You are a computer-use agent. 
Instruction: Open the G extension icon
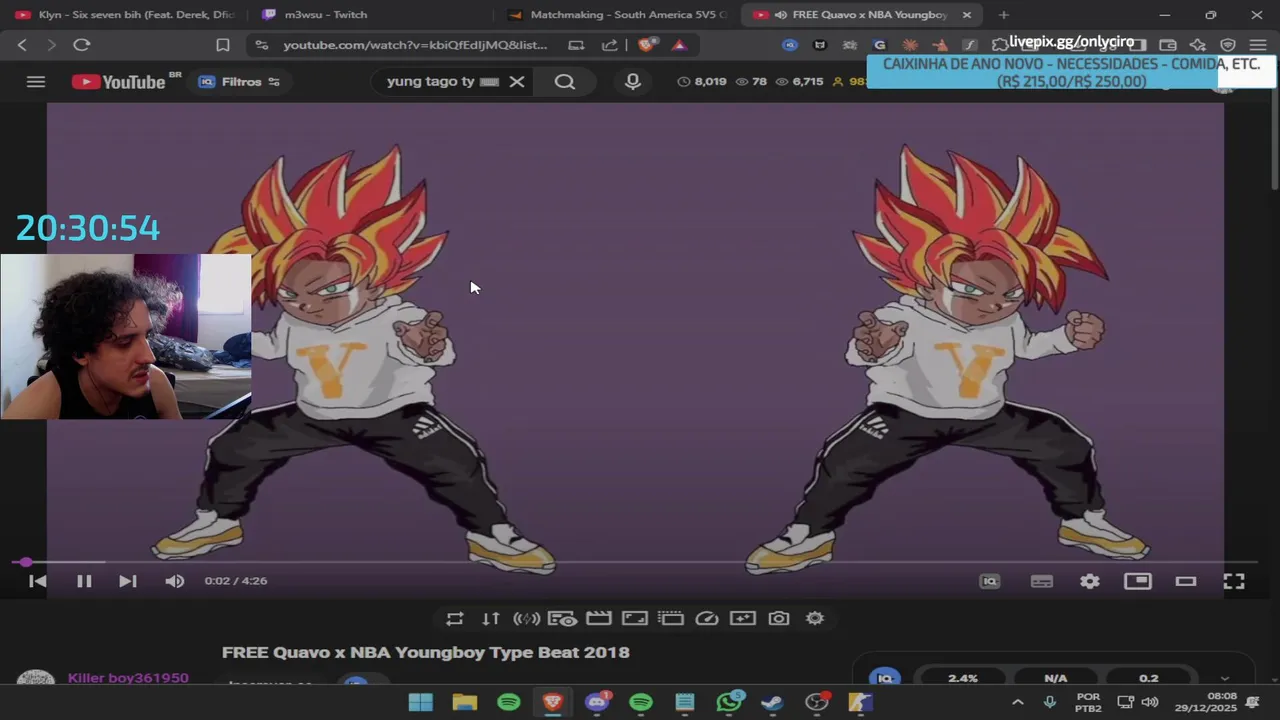point(879,45)
